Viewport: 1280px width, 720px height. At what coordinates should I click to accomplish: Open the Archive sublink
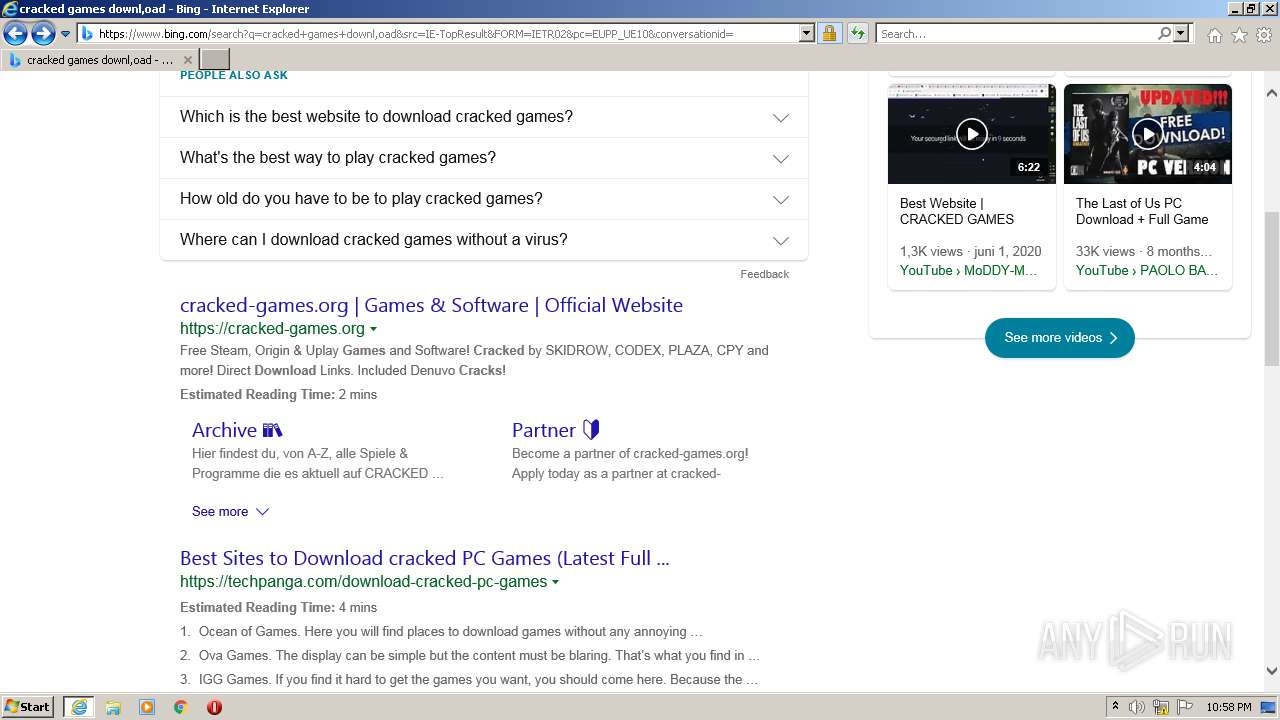237,430
